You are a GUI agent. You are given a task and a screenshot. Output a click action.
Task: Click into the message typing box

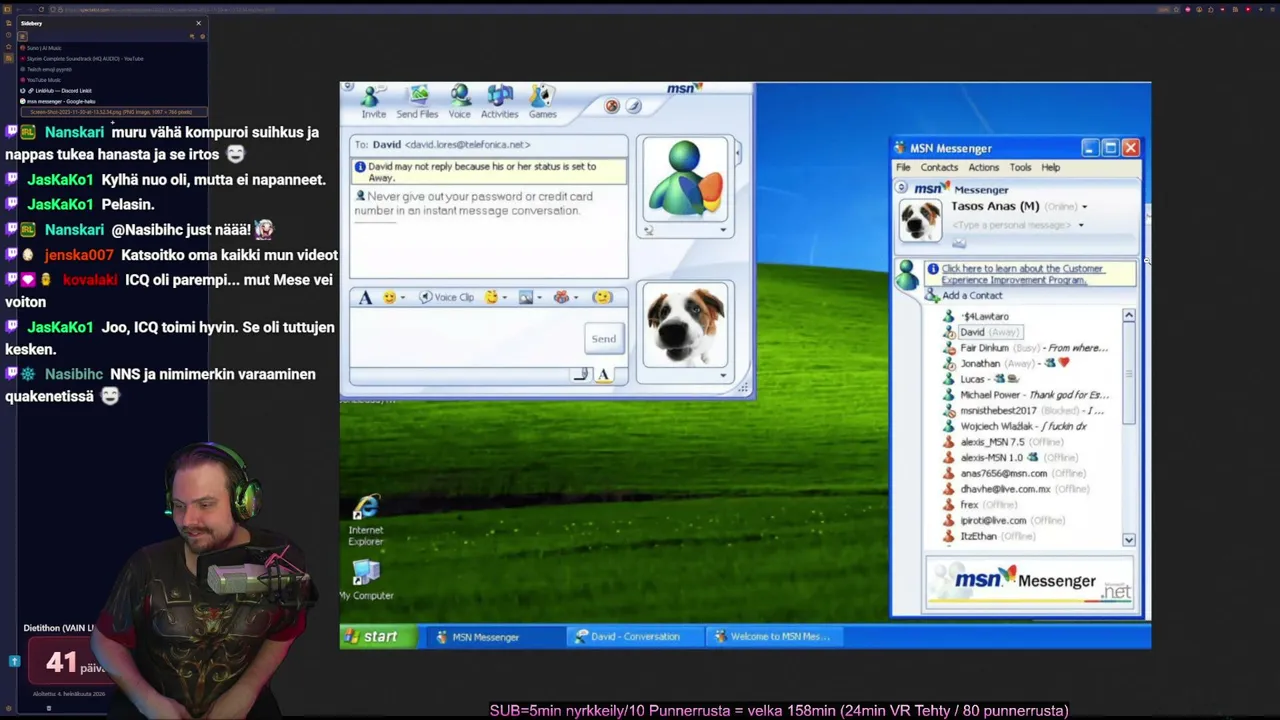[x=466, y=338]
